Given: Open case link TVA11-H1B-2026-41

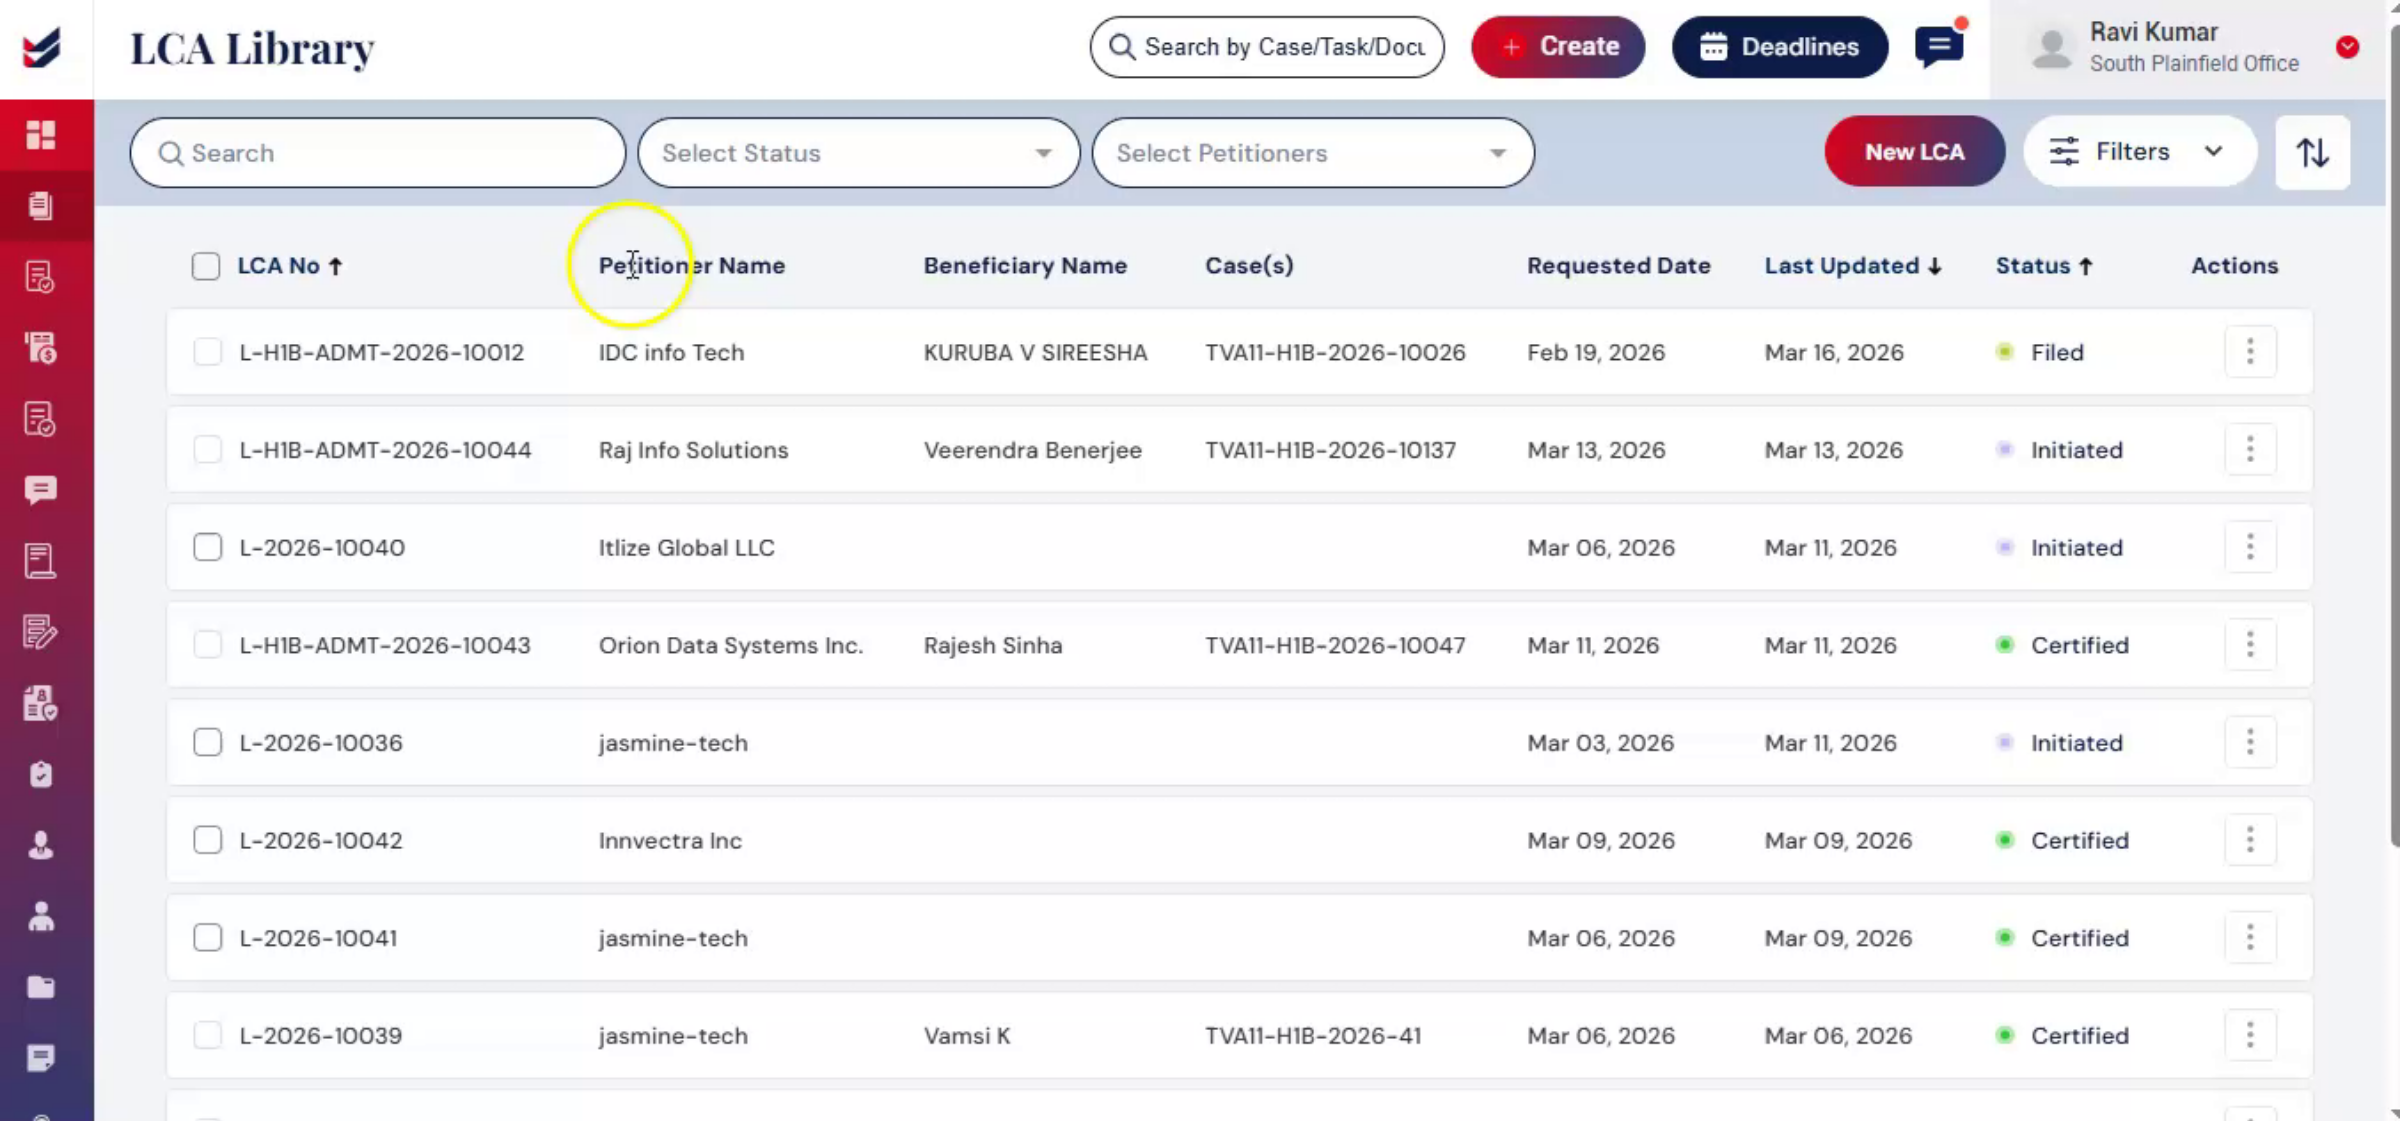Looking at the screenshot, I should (x=1313, y=1035).
